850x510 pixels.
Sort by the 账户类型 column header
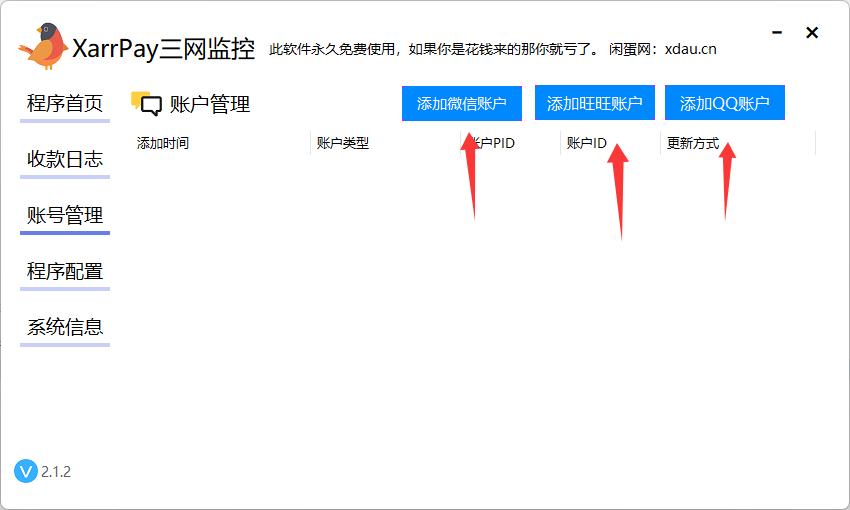343,143
